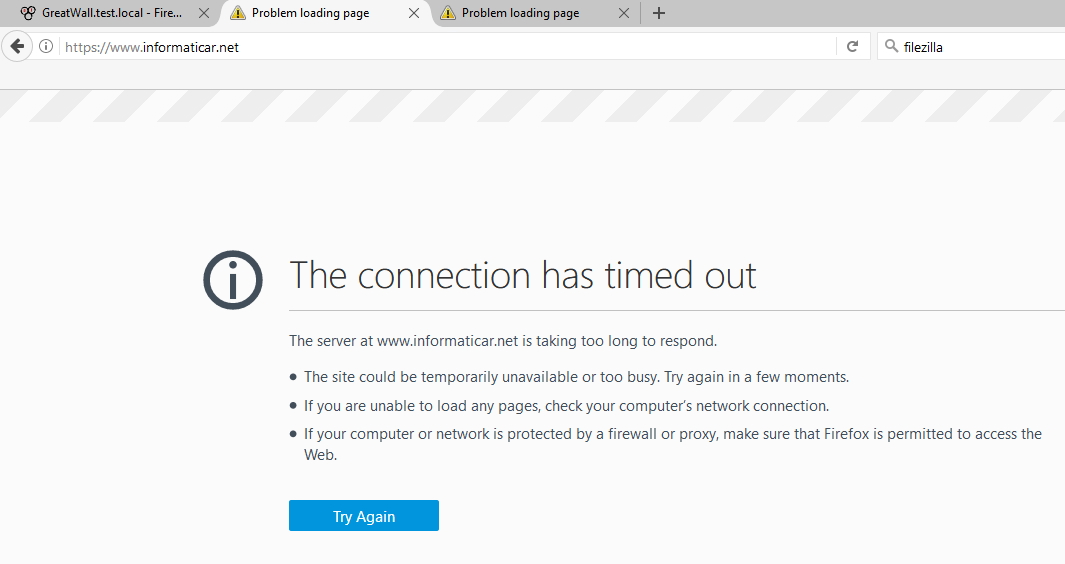The width and height of the screenshot is (1065, 564).
Task: Click warning icon on third tab
Action: (x=448, y=13)
